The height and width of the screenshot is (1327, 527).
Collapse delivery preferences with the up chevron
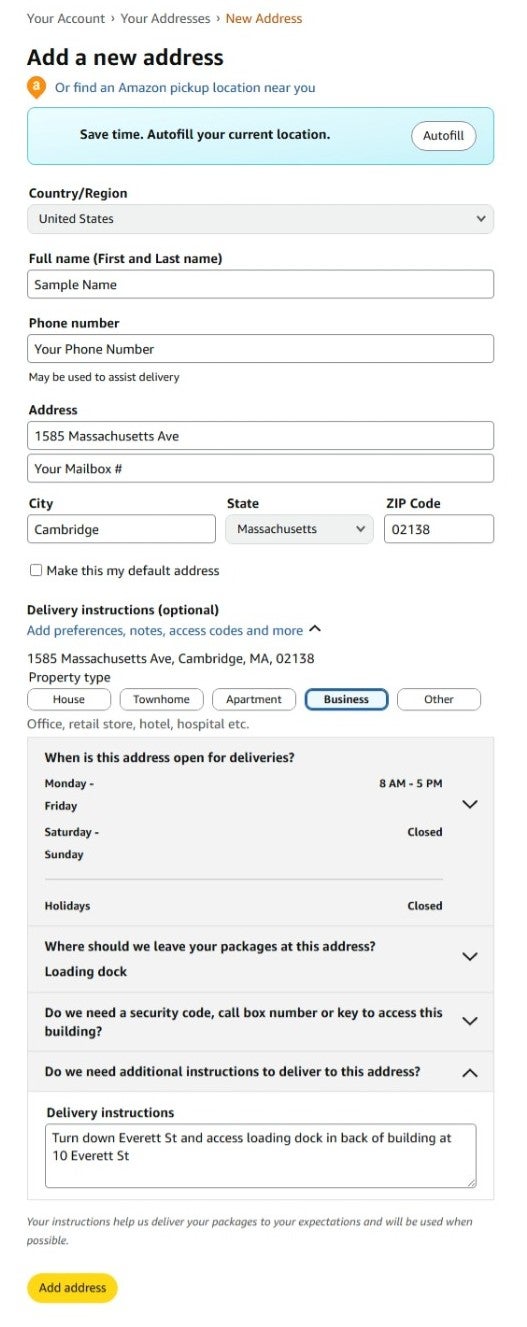(x=315, y=630)
